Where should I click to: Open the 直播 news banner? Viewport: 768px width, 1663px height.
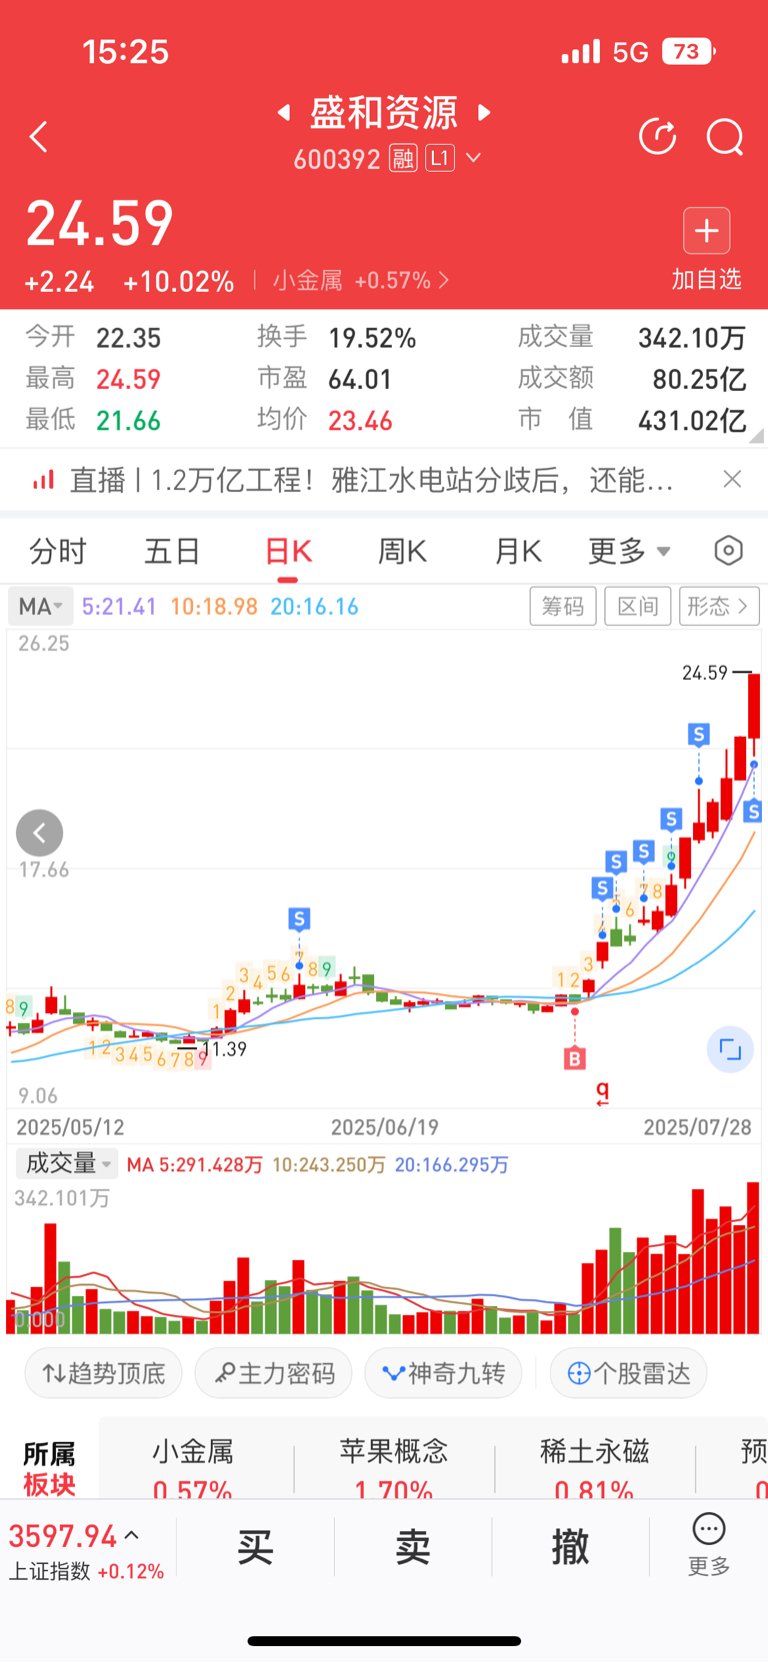tap(371, 480)
